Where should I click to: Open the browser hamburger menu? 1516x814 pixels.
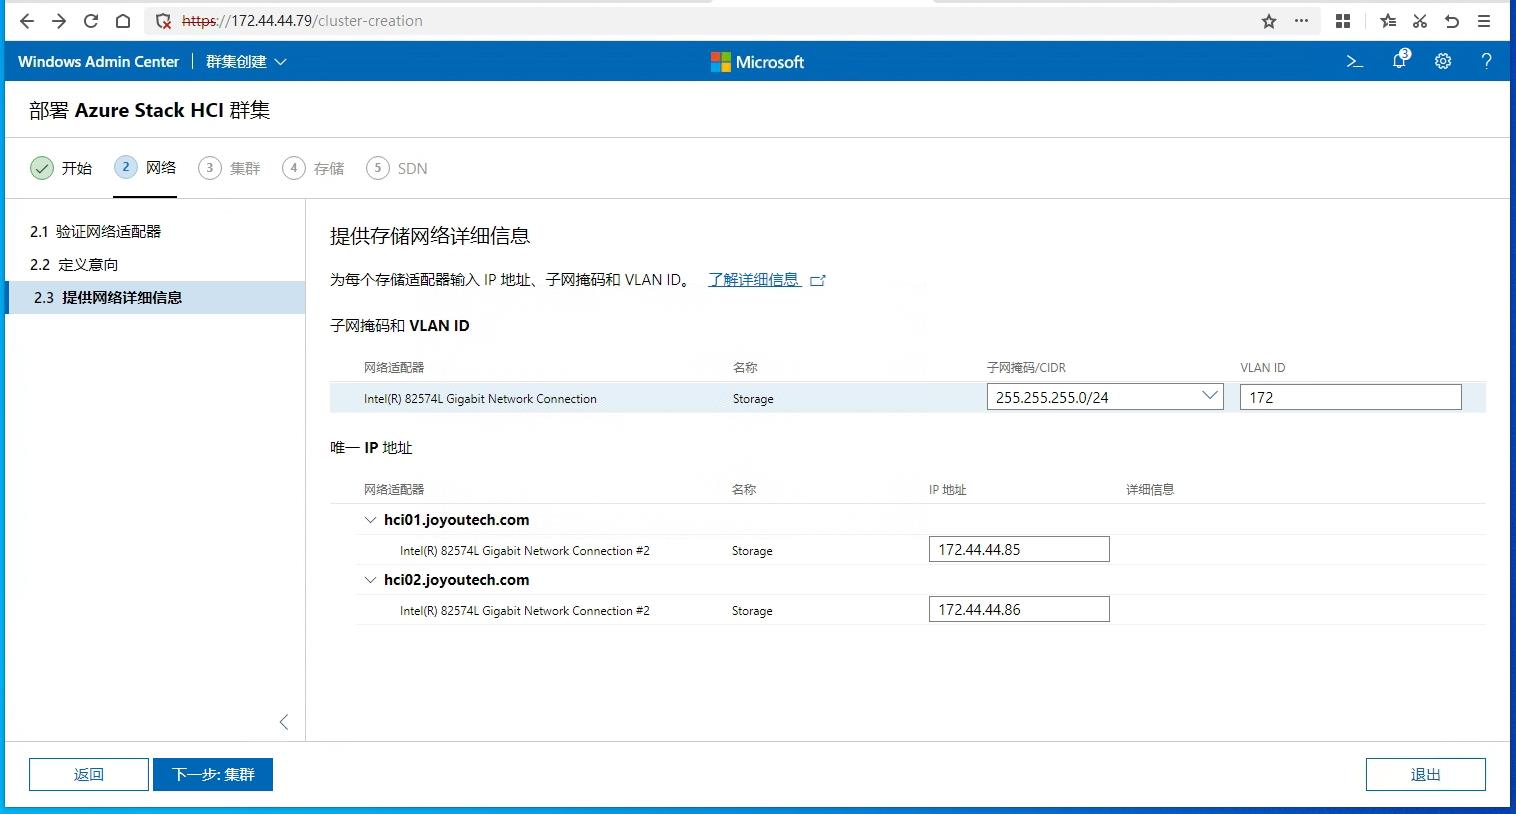[1485, 21]
